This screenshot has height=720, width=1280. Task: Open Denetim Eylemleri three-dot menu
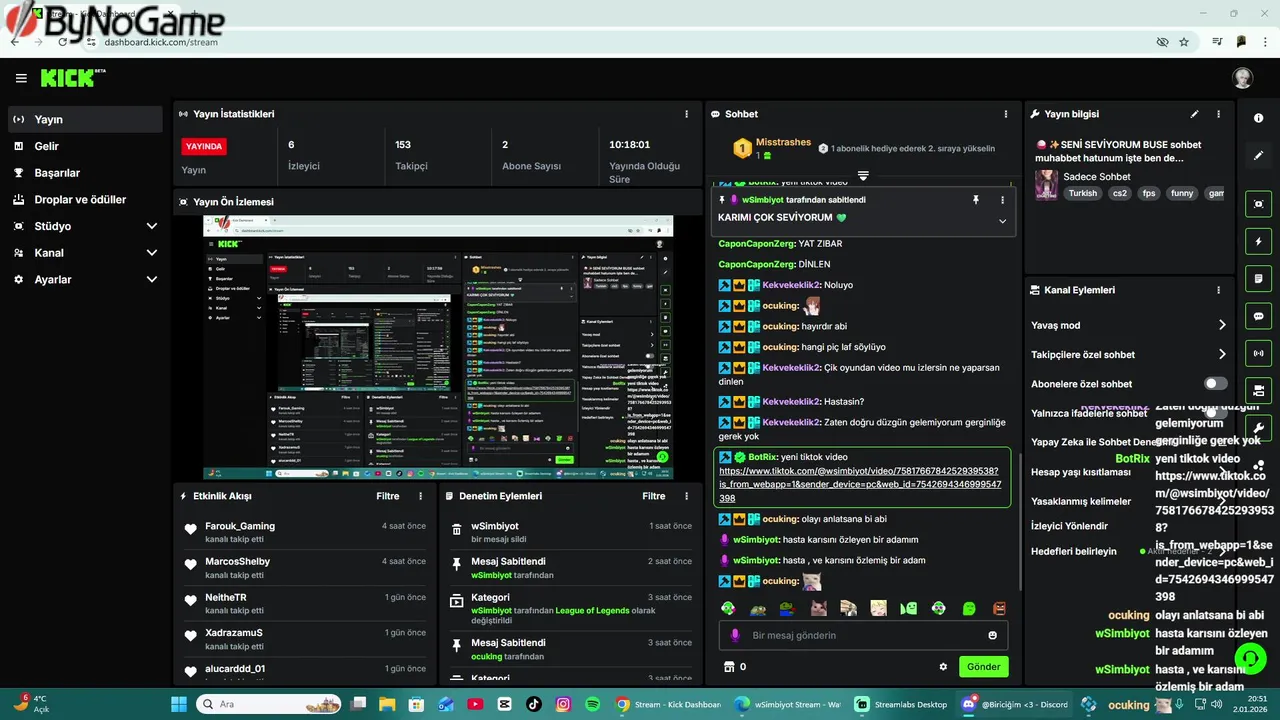(686, 496)
